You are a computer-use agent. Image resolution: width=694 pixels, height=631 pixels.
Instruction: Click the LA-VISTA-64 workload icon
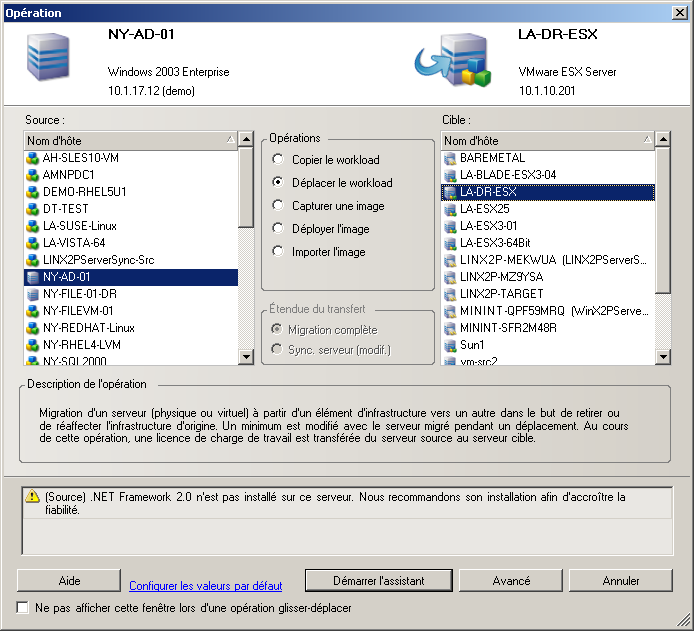point(32,243)
